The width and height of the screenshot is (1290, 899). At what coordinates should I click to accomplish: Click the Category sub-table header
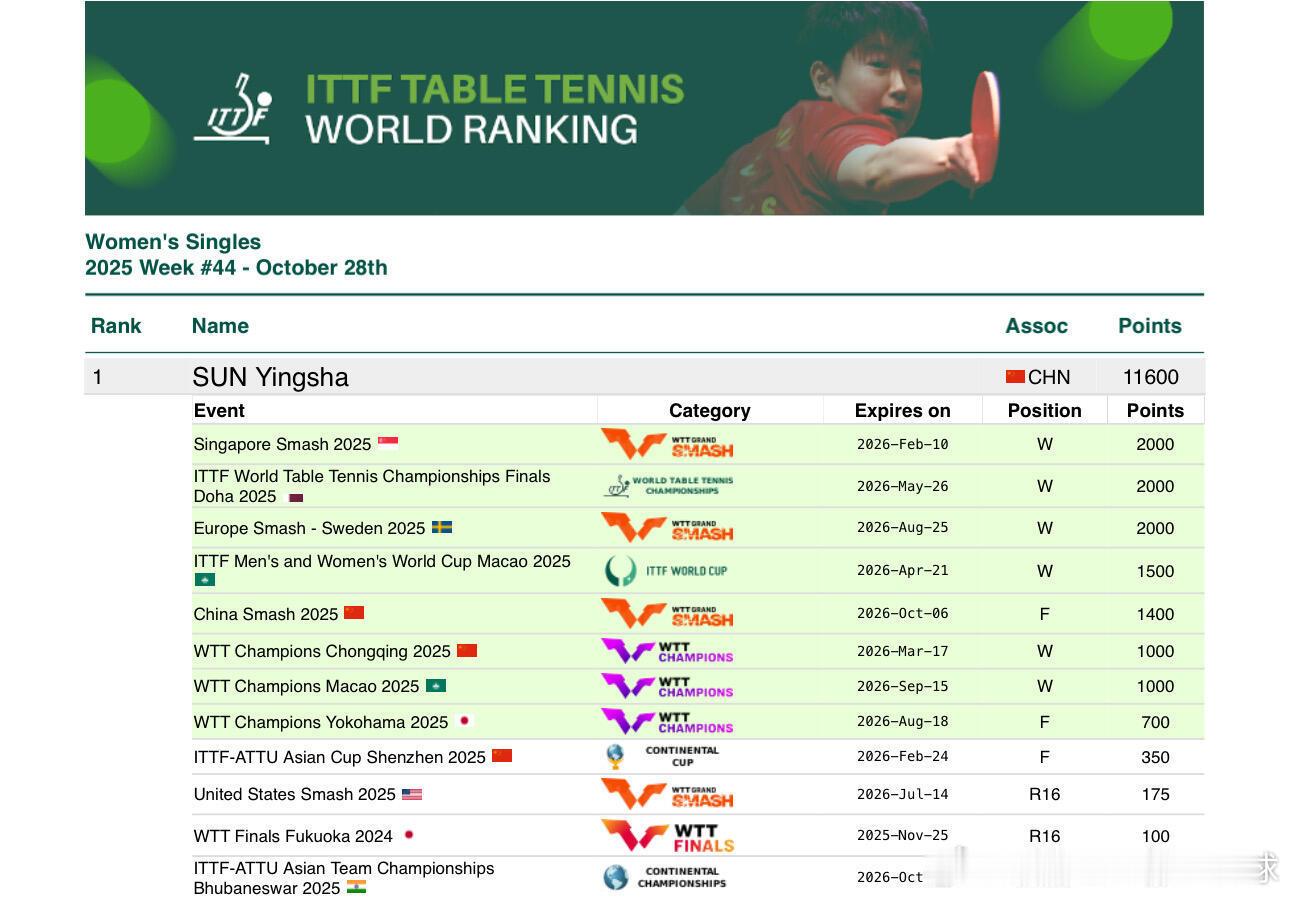pyautogui.click(x=709, y=410)
